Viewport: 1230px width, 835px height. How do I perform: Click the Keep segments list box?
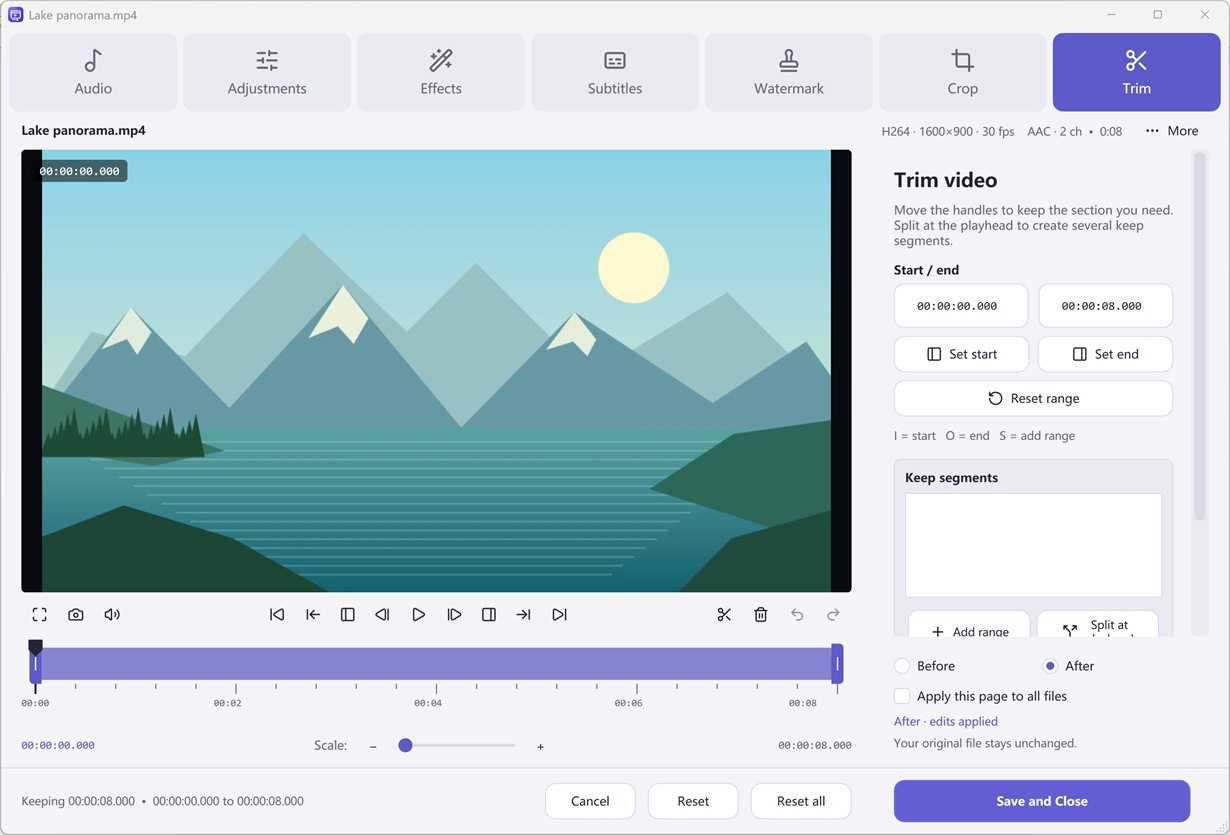click(x=1033, y=545)
